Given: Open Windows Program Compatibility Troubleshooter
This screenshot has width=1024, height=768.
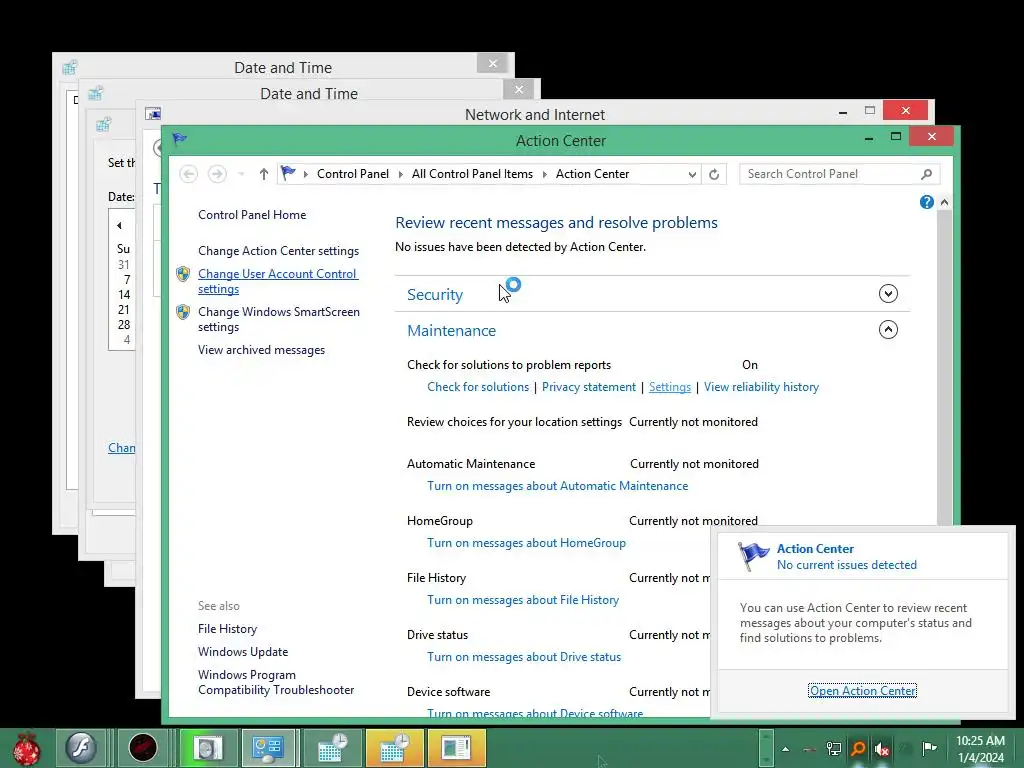Looking at the screenshot, I should pyautogui.click(x=276, y=682).
